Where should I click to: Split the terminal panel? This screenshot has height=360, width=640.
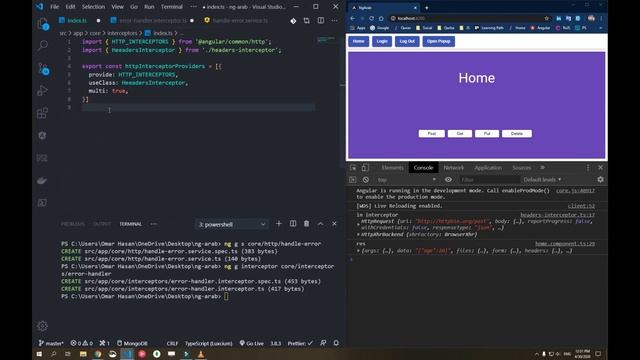coord(293,224)
